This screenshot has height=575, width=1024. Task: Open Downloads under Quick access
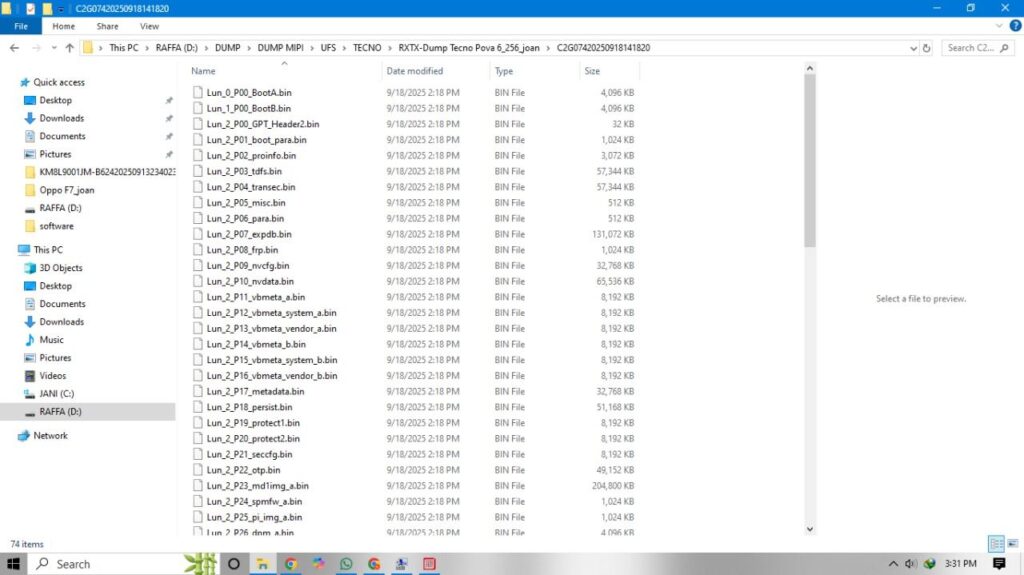[x=61, y=118]
